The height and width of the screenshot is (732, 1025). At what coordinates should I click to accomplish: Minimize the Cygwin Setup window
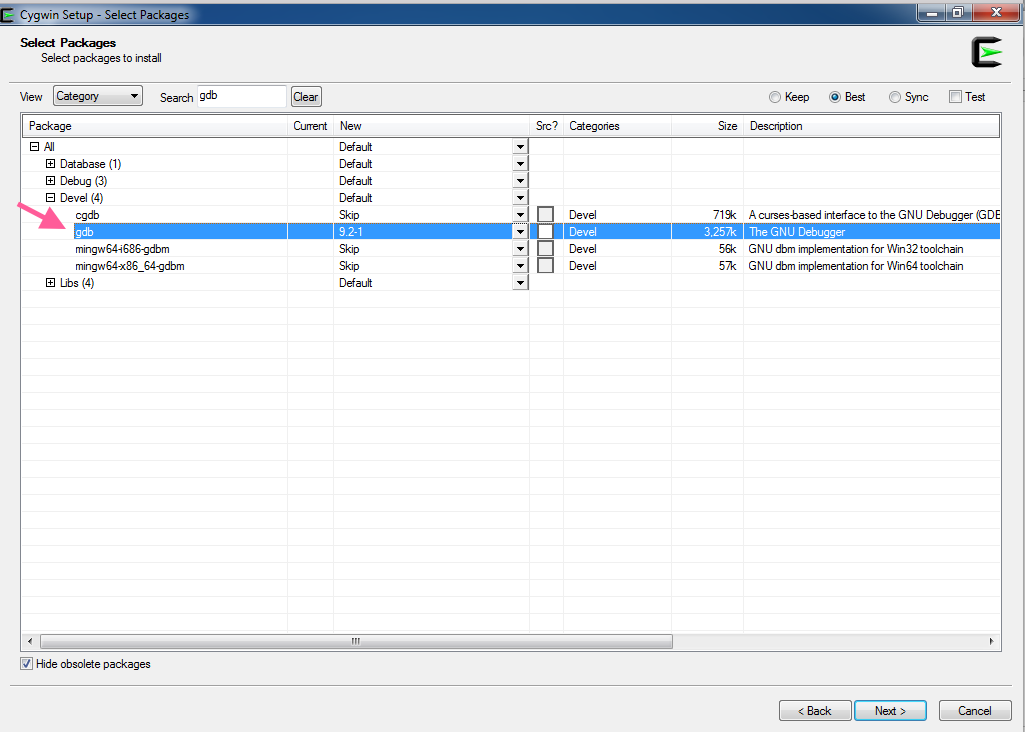coord(931,12)
